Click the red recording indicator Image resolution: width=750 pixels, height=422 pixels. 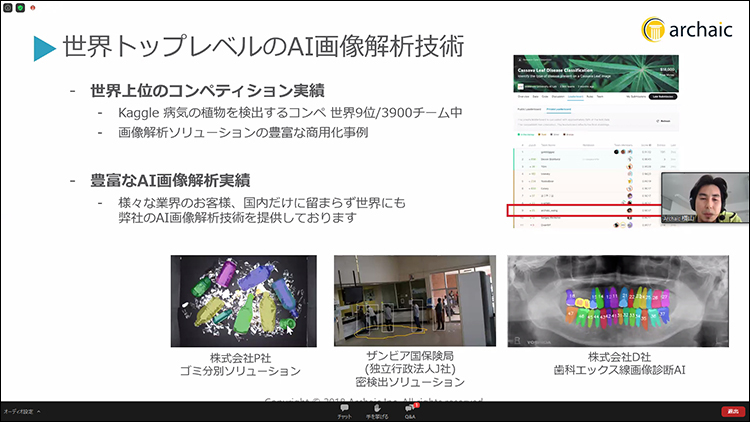point(33,8)
